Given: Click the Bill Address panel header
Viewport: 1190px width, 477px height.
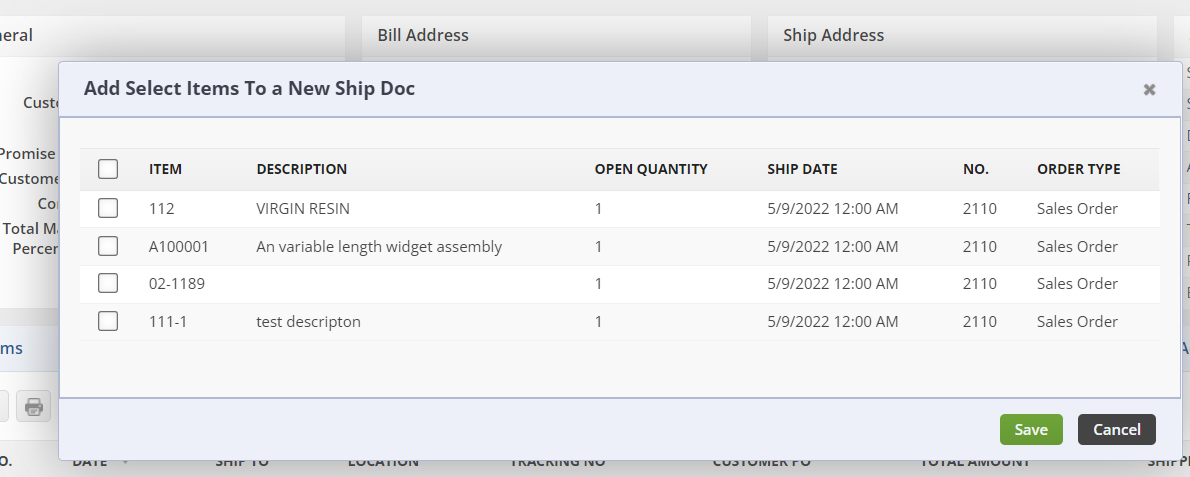Looking at the screenshot, I should click(423, 35).
